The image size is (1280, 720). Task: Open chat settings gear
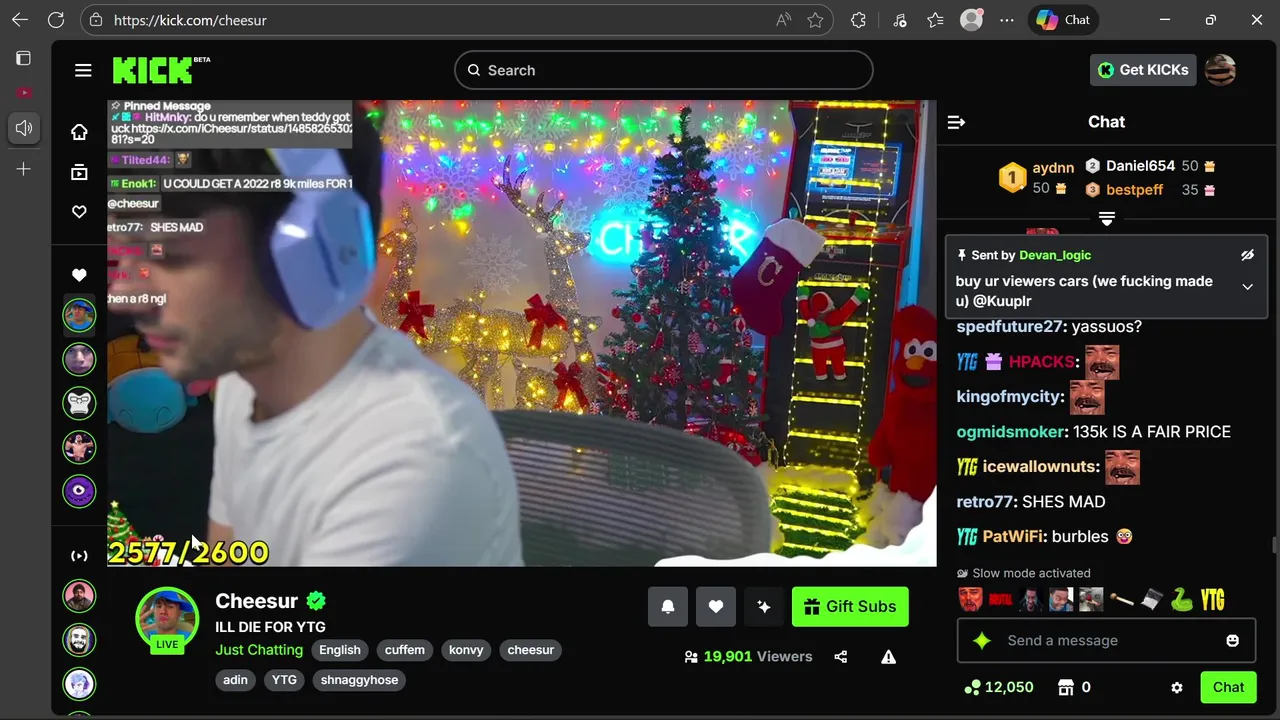click(1177, 688)
